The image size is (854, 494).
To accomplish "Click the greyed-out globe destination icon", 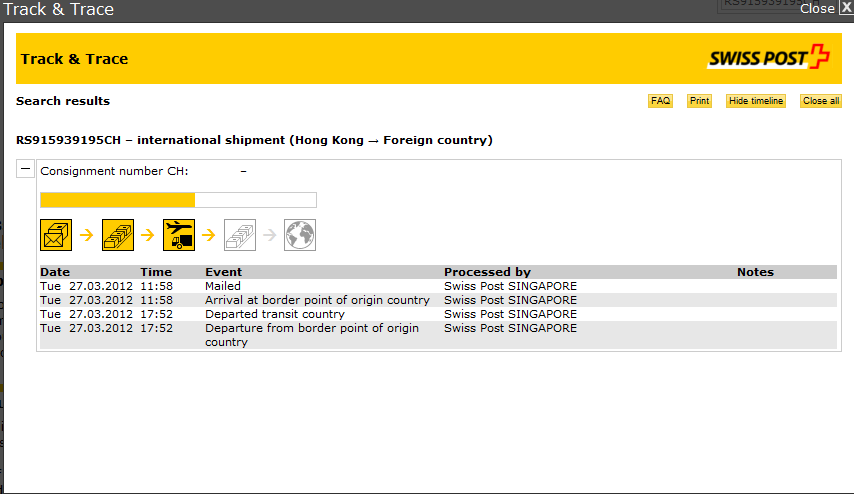I will click(300, 235).
